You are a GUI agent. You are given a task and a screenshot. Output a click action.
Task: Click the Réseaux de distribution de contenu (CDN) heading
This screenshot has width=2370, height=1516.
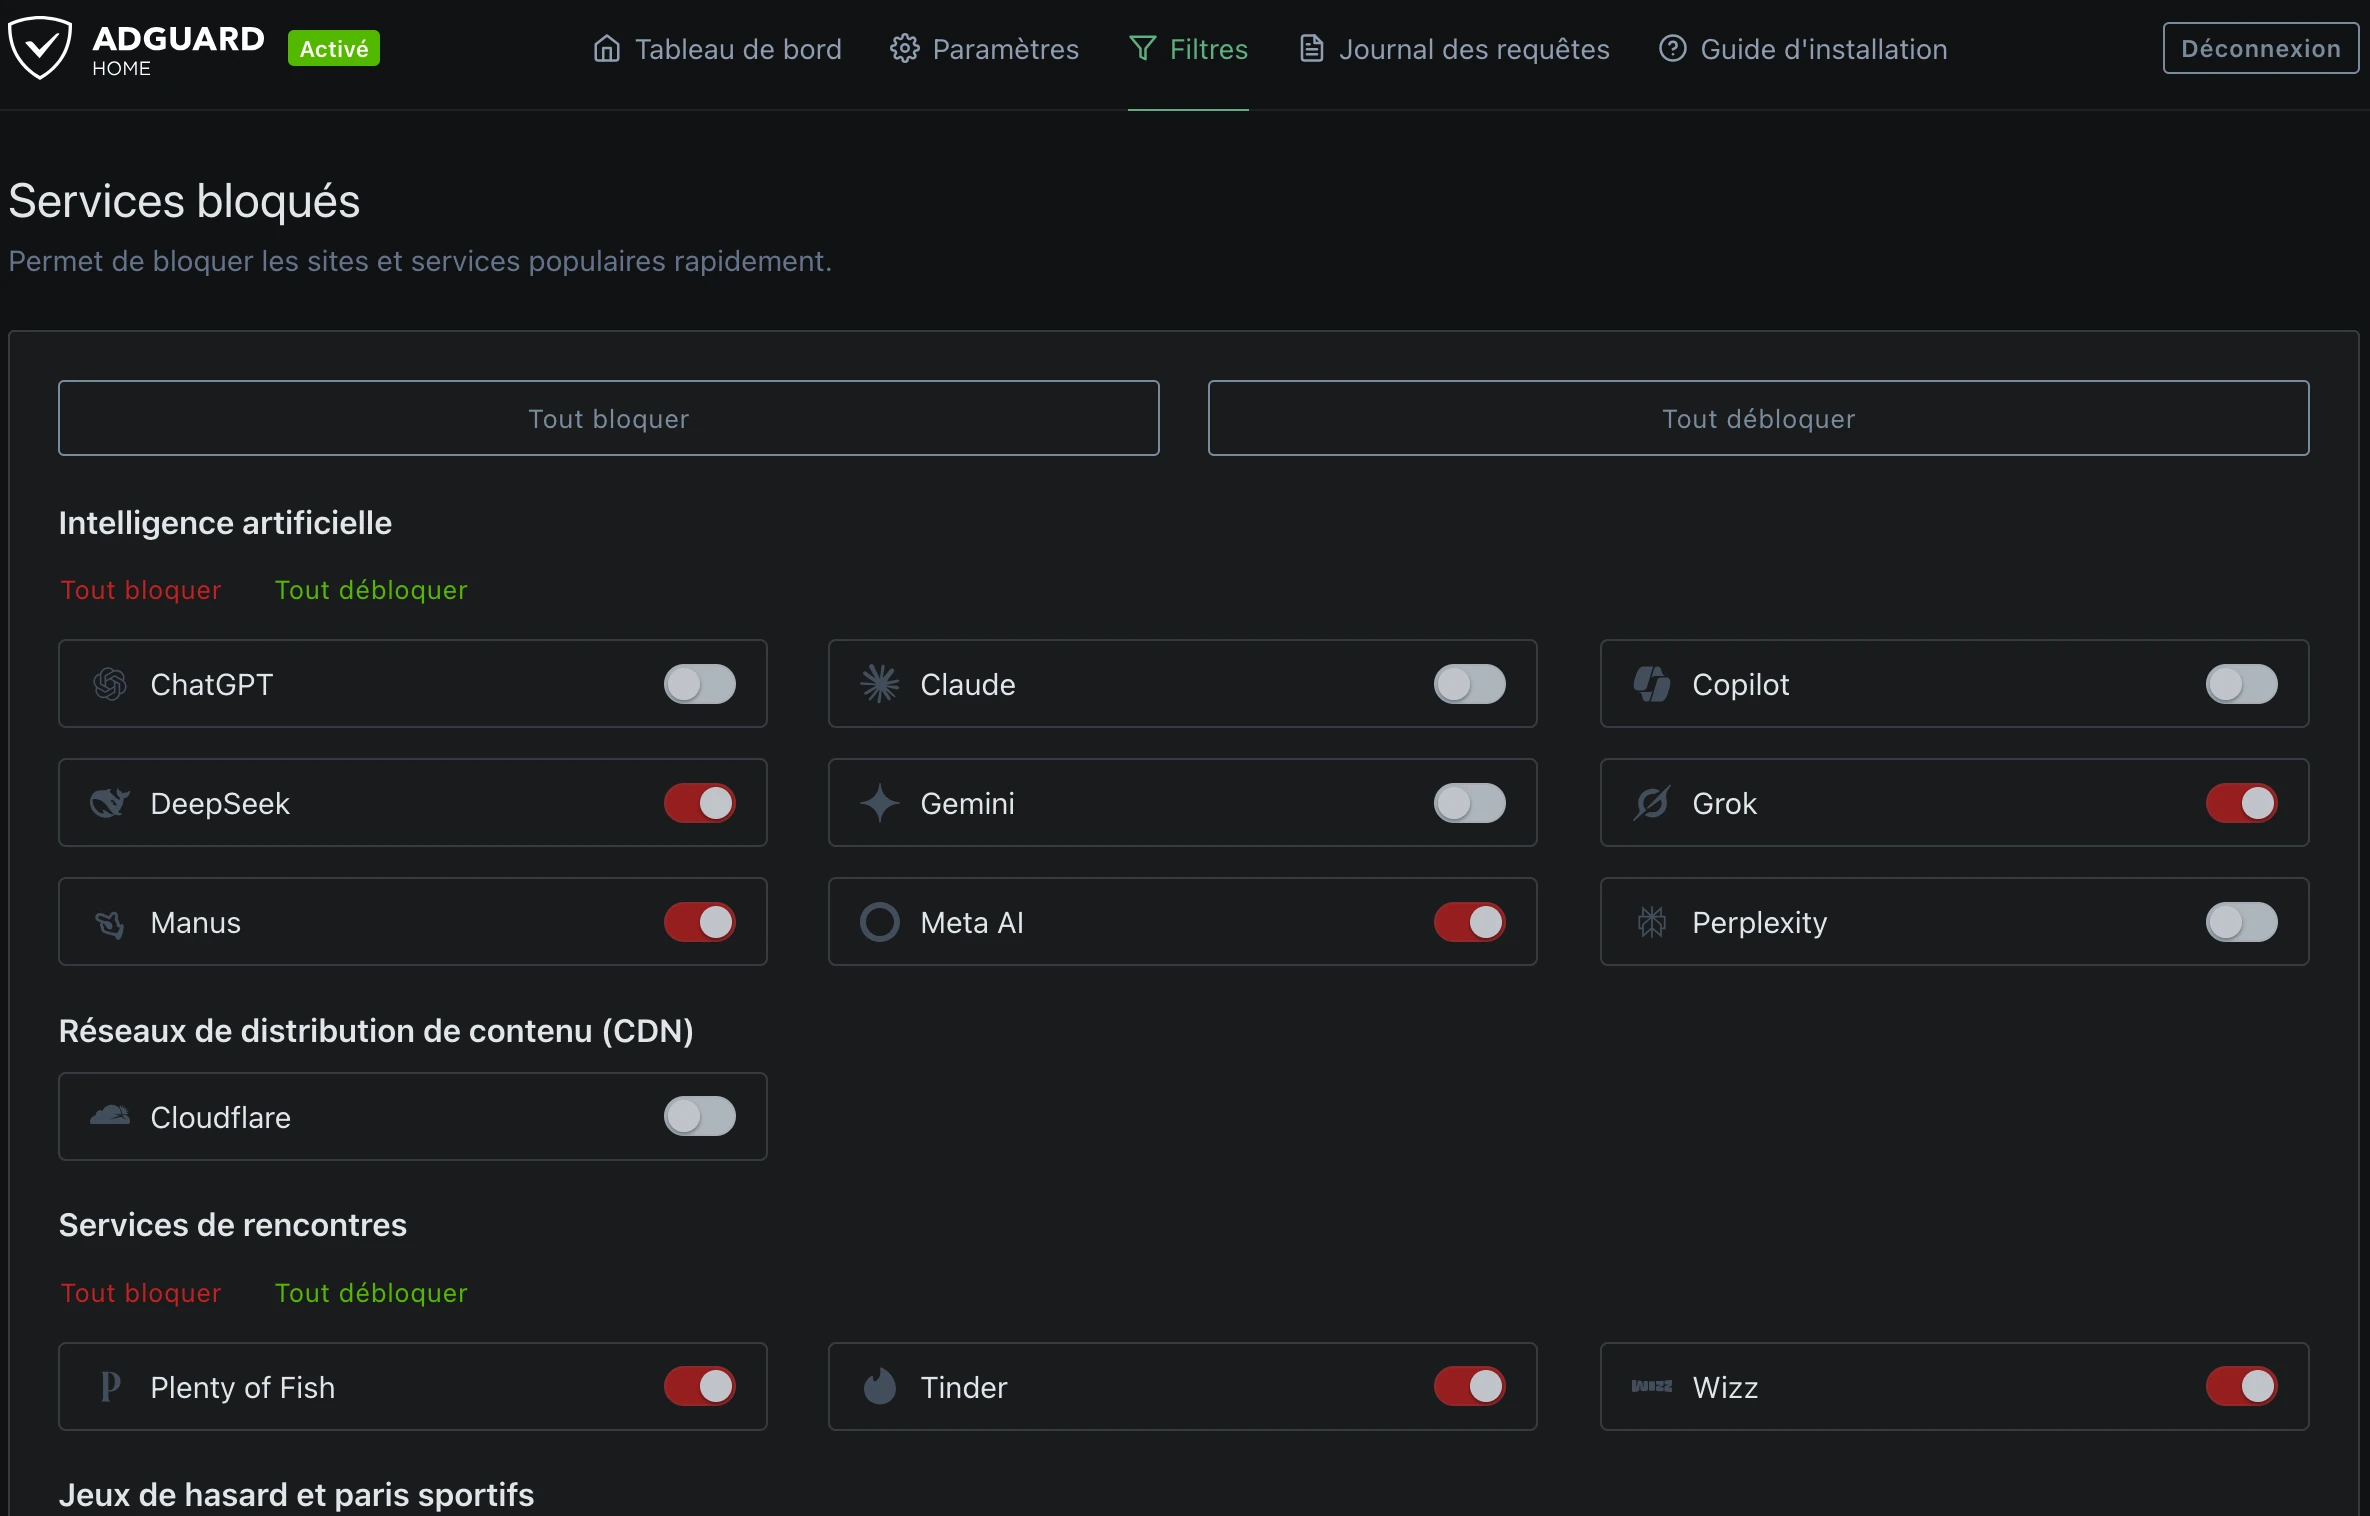point(376,1031)
